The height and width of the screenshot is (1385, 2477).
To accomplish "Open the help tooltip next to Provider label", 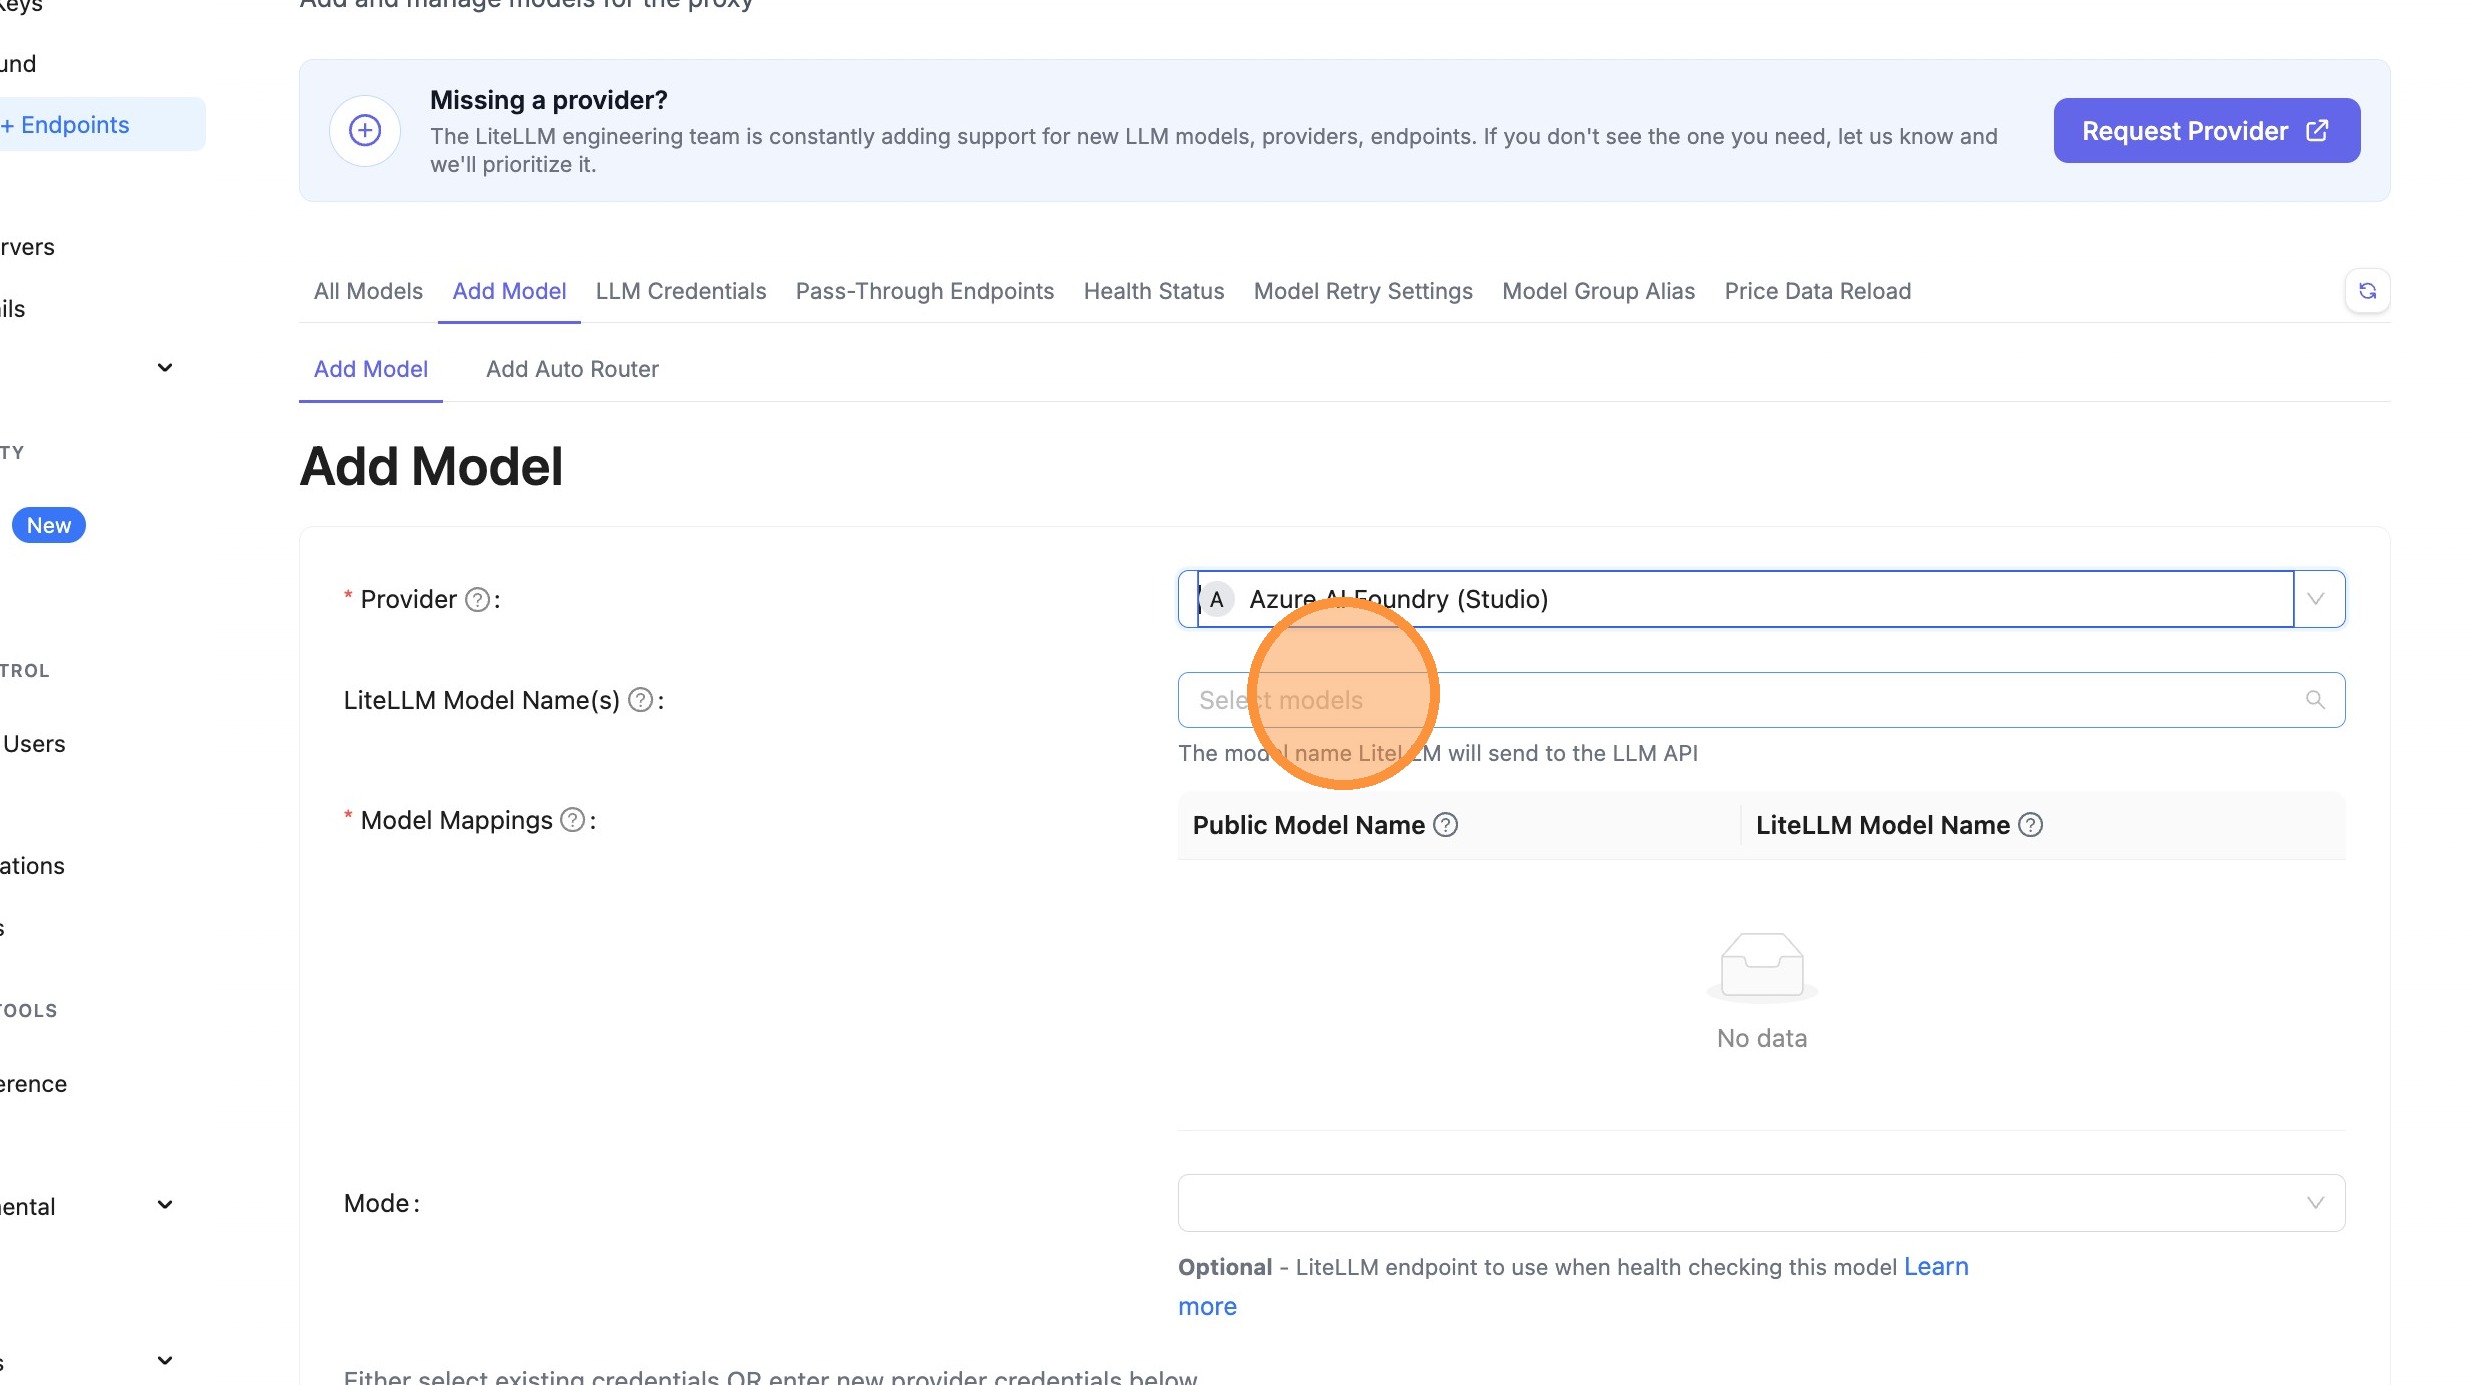I will click(478, 599).
